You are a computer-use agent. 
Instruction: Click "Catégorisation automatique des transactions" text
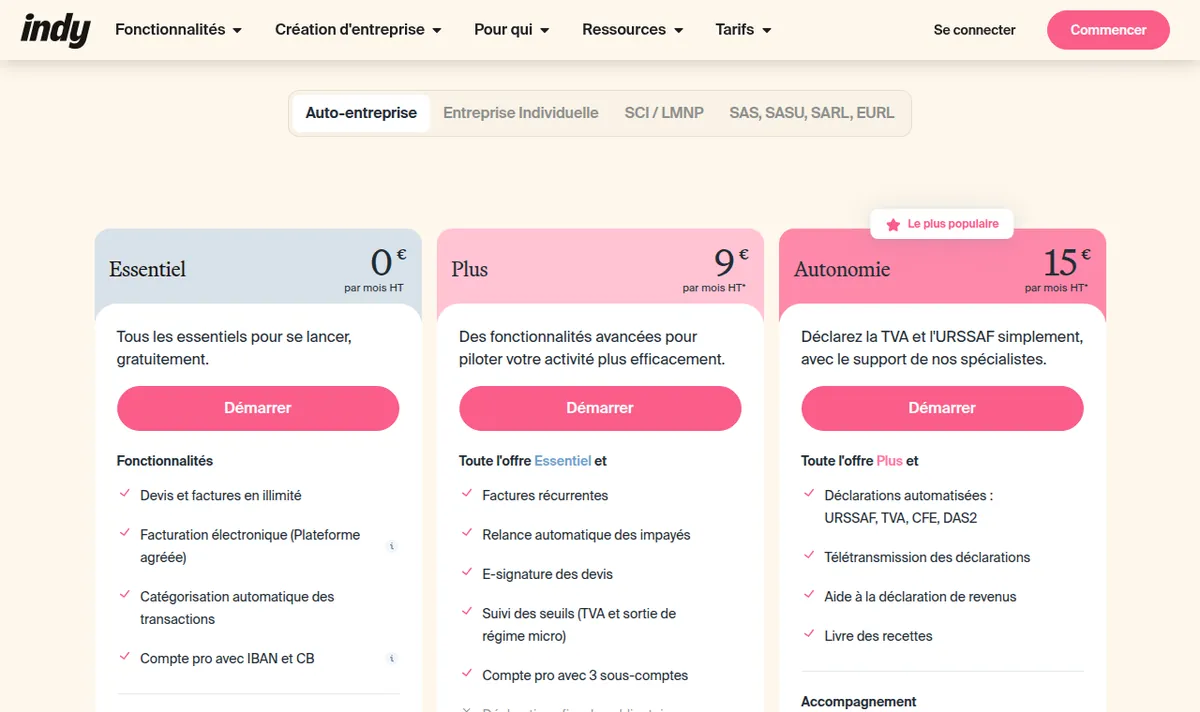click(237, 608)
